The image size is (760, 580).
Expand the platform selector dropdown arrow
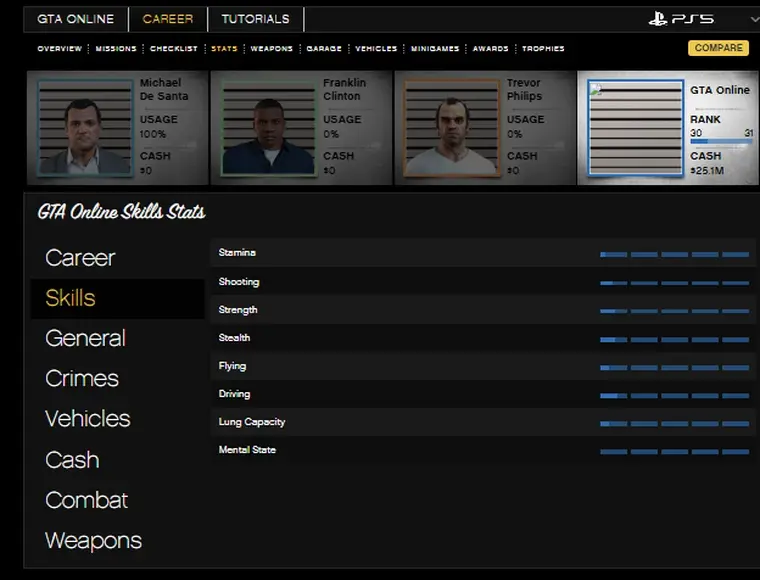[x=753, y=19]
